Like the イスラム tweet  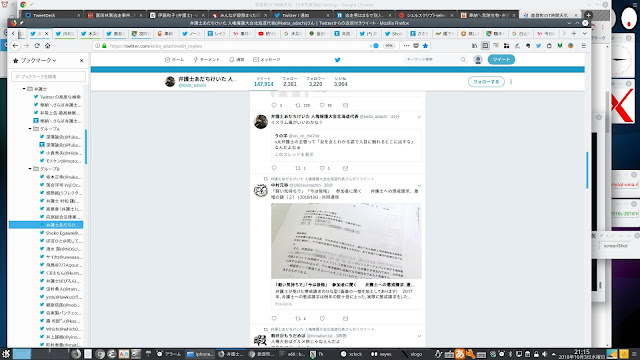click(x=322, y=168)
